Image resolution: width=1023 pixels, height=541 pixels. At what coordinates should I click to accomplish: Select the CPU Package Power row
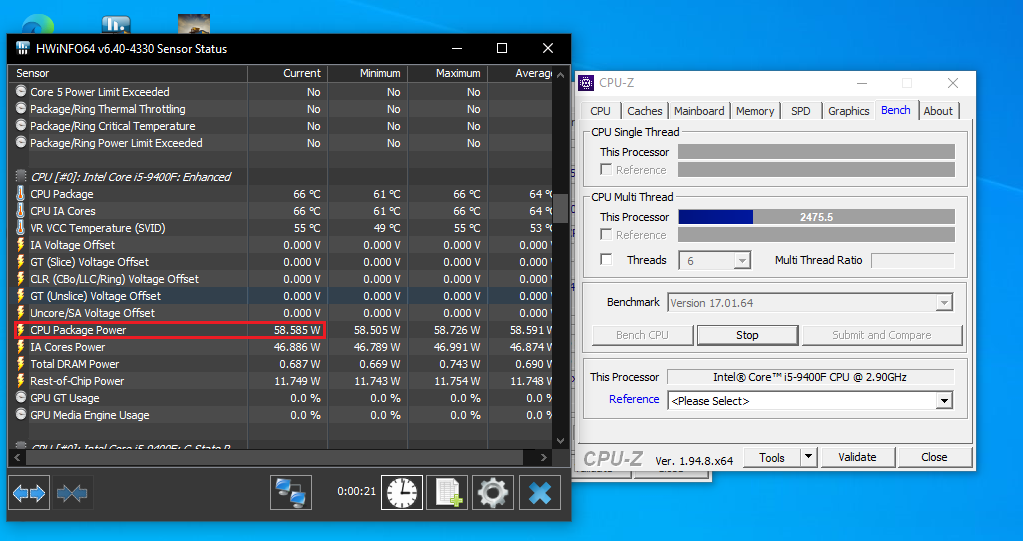click(281, 330)
